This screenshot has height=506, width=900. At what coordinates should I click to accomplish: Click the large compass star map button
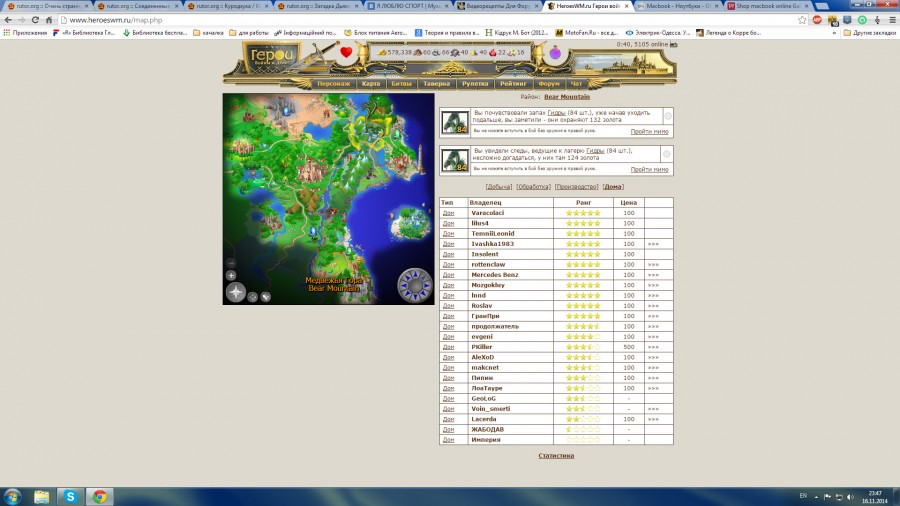[x=235, y=292]
